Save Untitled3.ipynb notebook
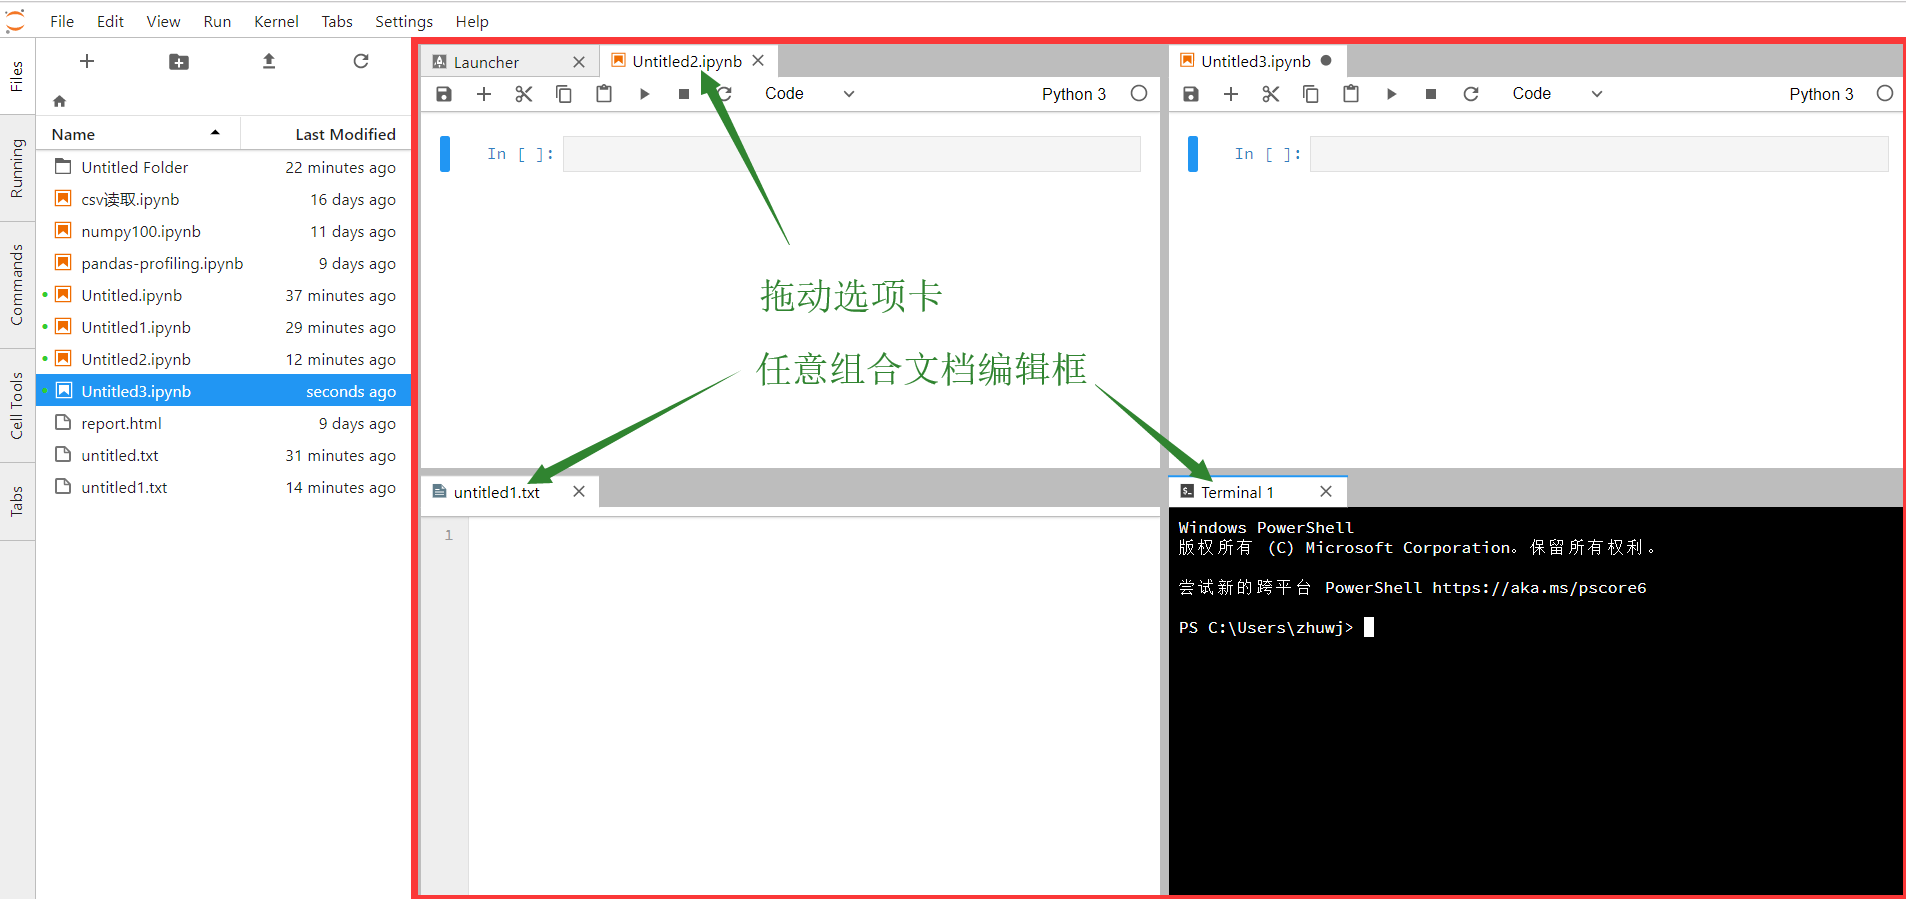 click(1191, 94)
